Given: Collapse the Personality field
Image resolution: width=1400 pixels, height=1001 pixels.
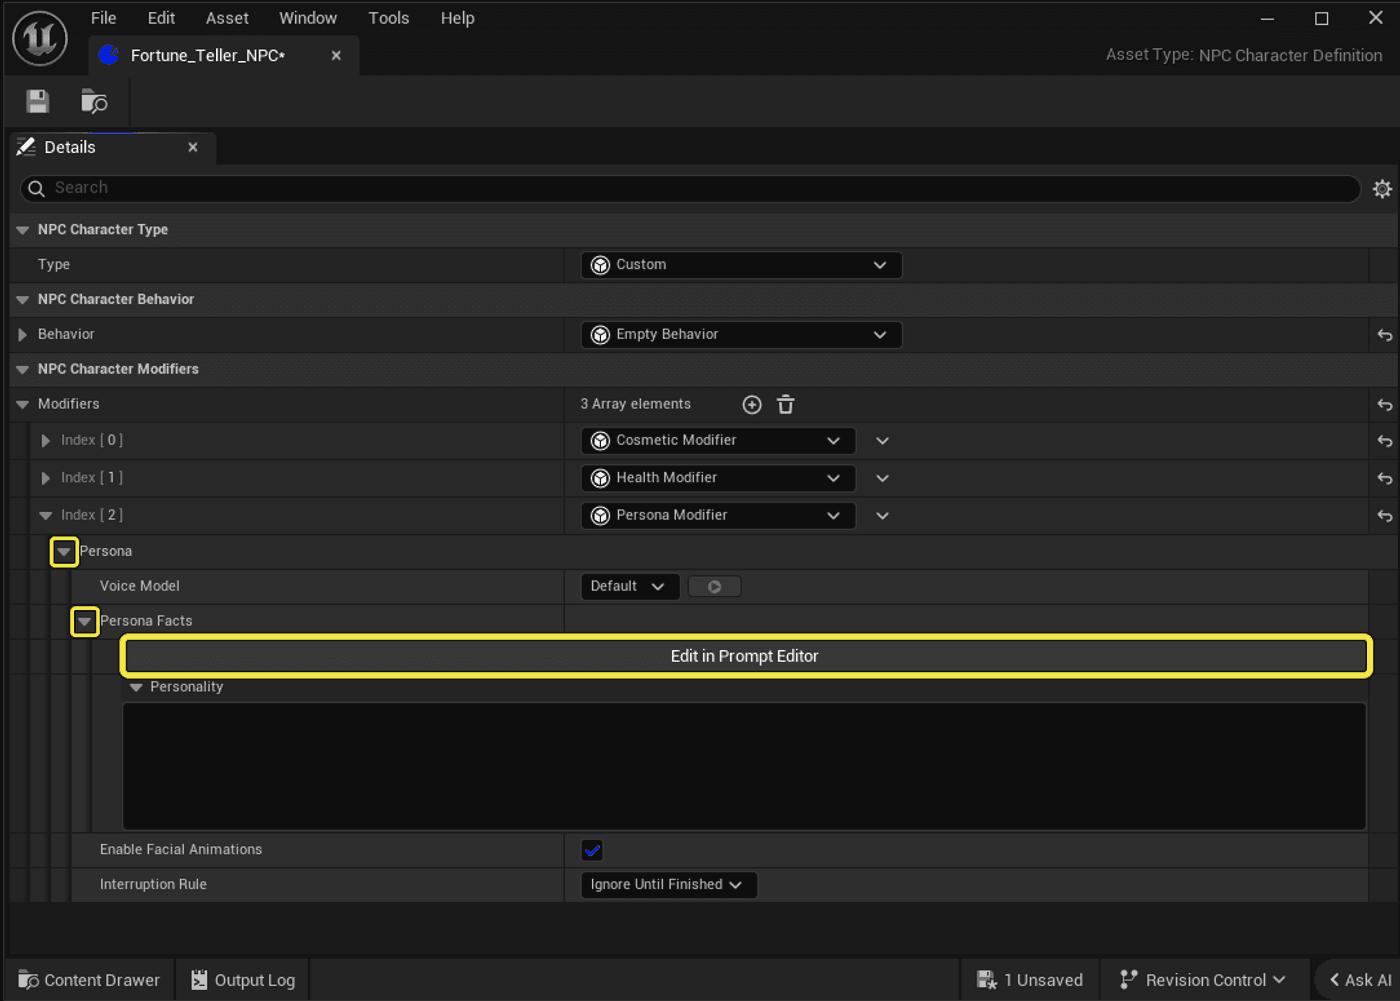Looking at the screenshot, I should (x=136, y=688).
